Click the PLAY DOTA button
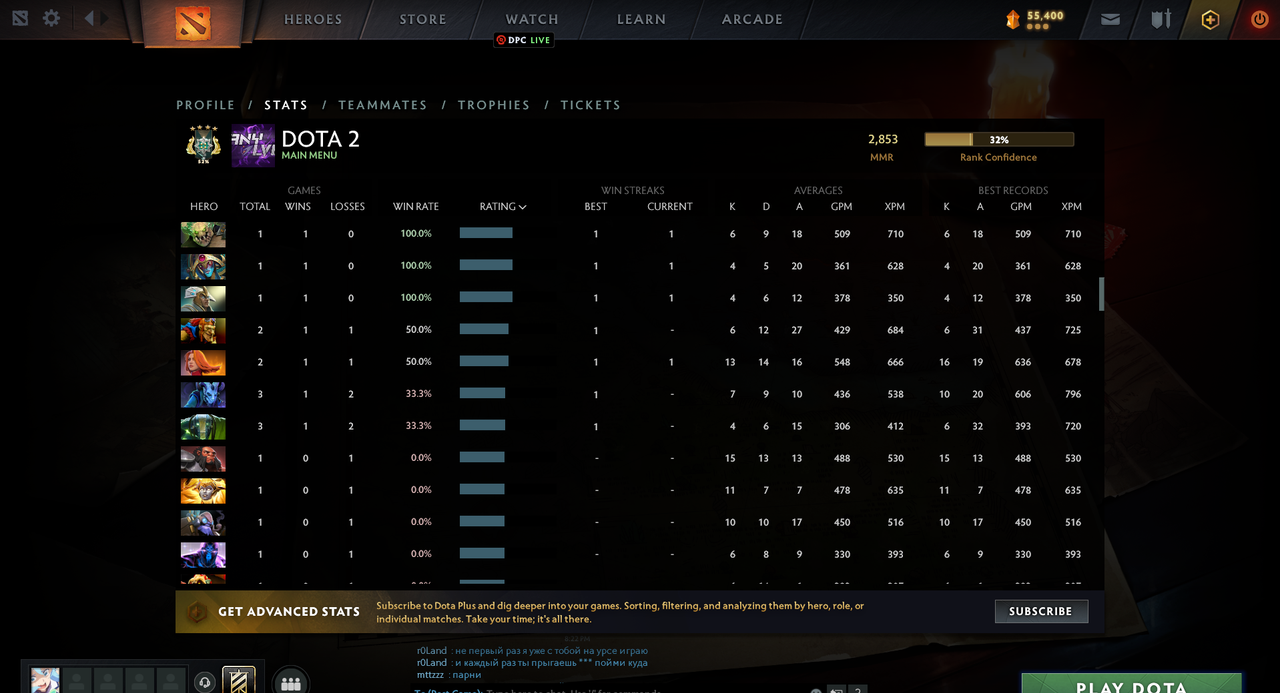 pos(1132,684)
